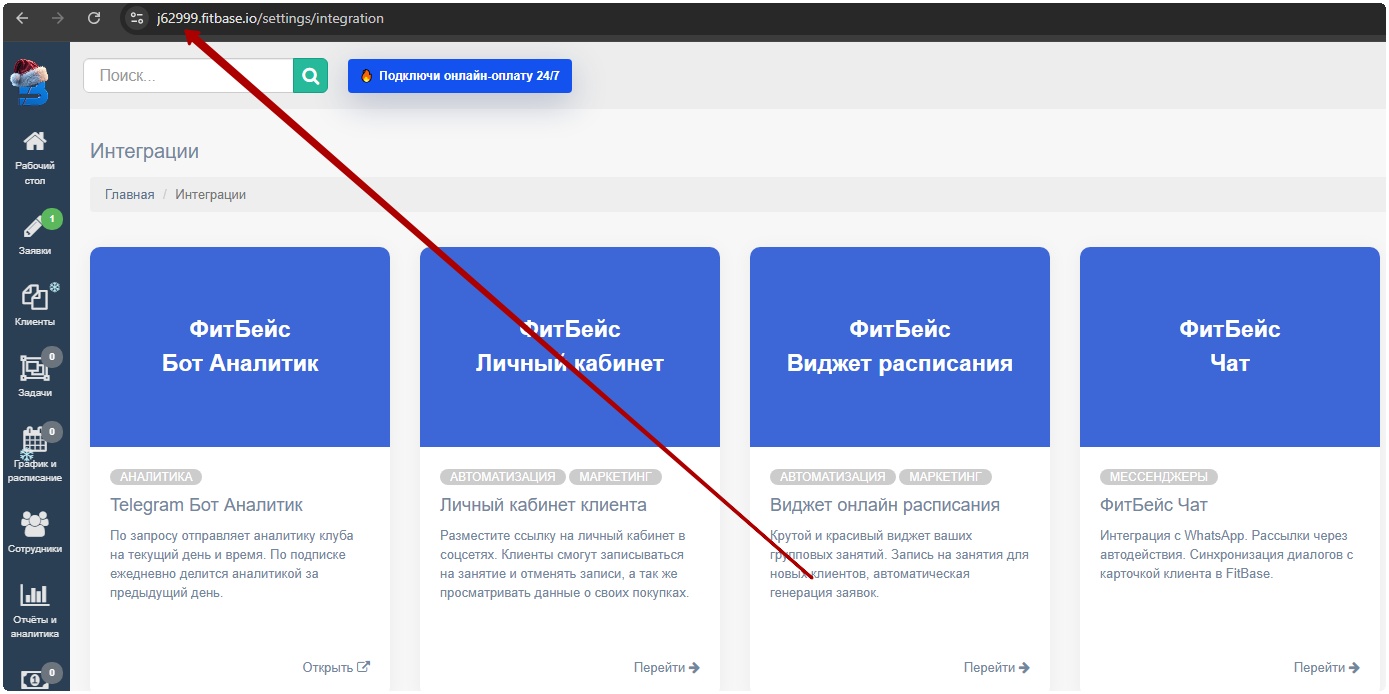This screenshot has width=1389, height=694.
Task: Click Подключи онлайн-оплату 24/7 button
Action: pyautogui.click(x=460, y=76)
